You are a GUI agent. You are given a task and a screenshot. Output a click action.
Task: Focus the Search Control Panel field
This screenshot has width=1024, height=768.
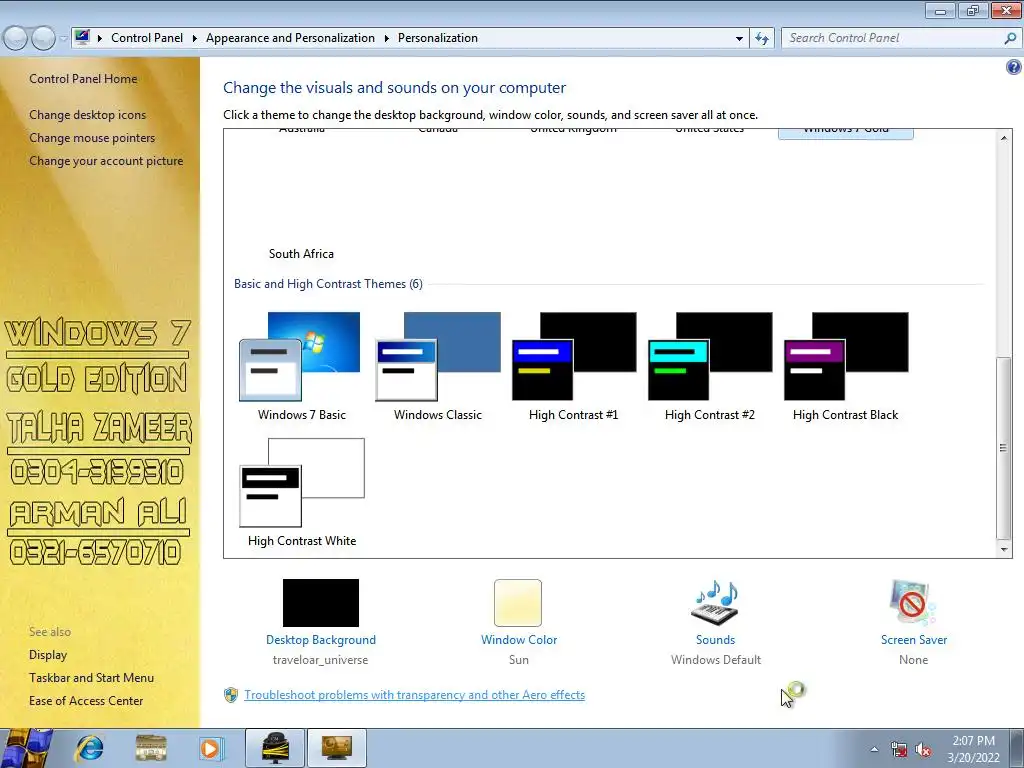(x=893, y=39)
